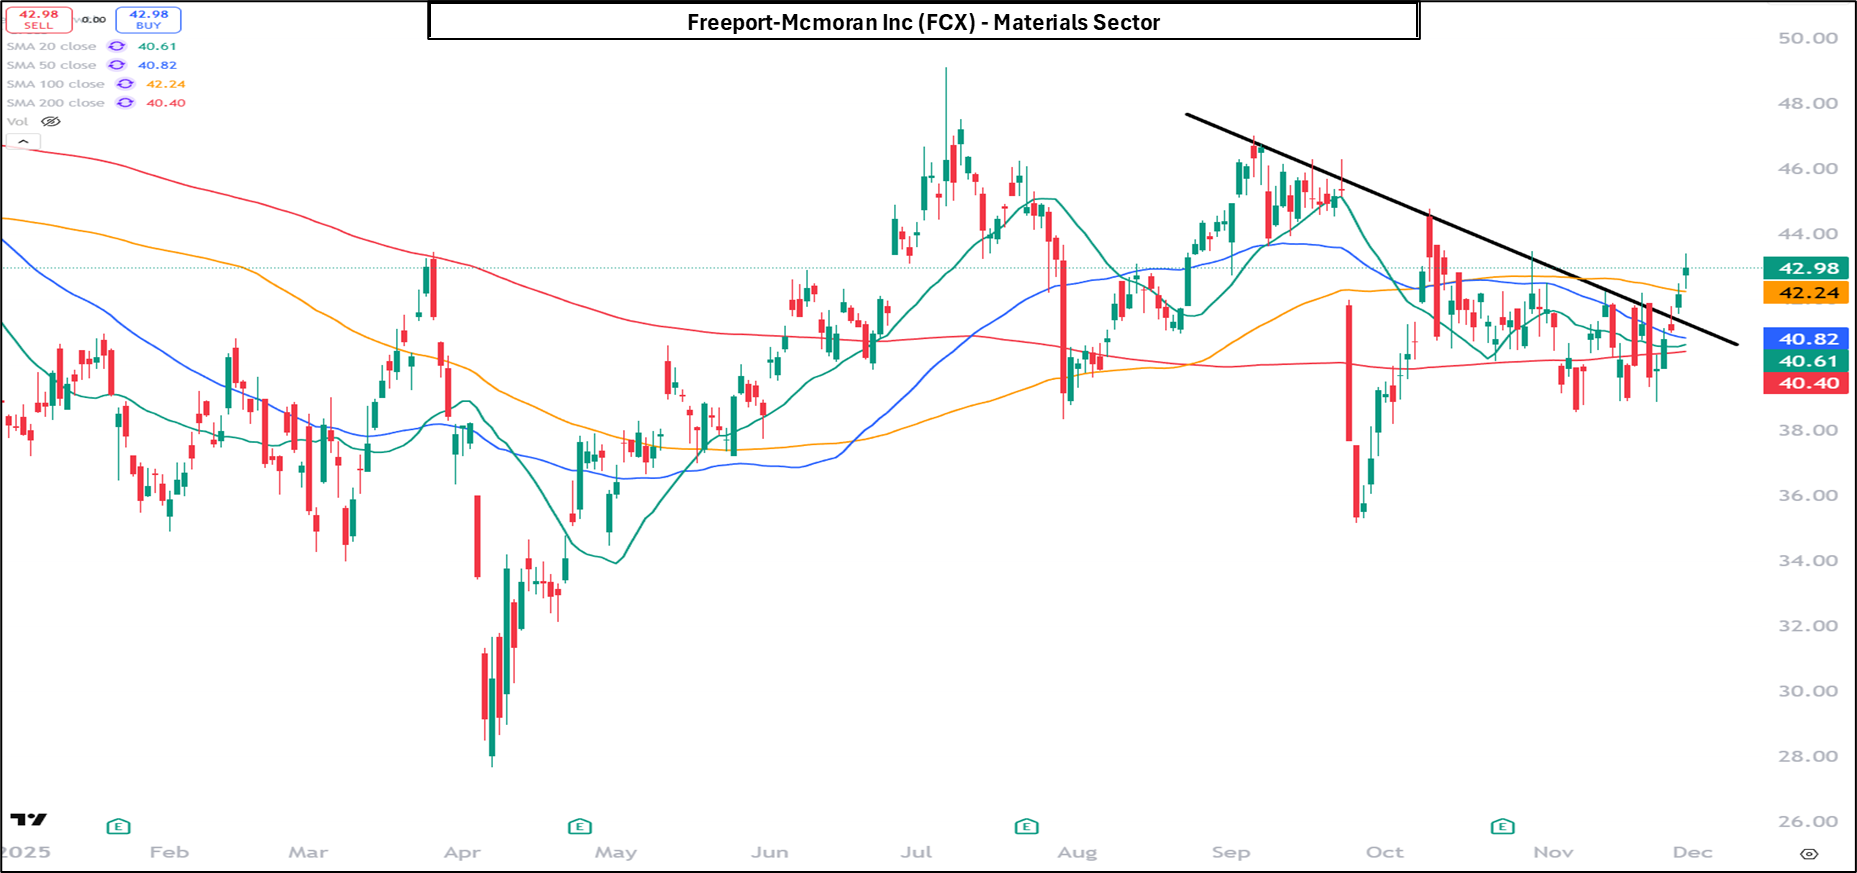Select the SMA 100 close legend label
The image size is (1857, 873).
(x=56, y=84)
